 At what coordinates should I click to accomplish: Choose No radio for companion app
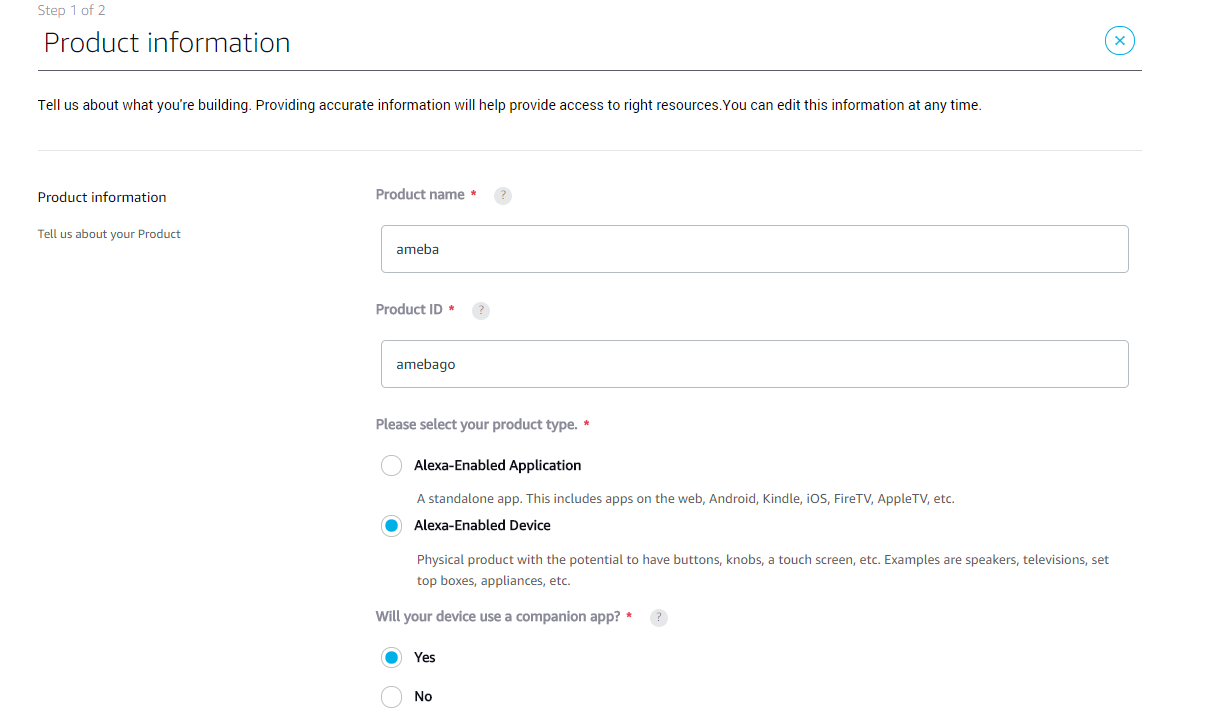391,697
